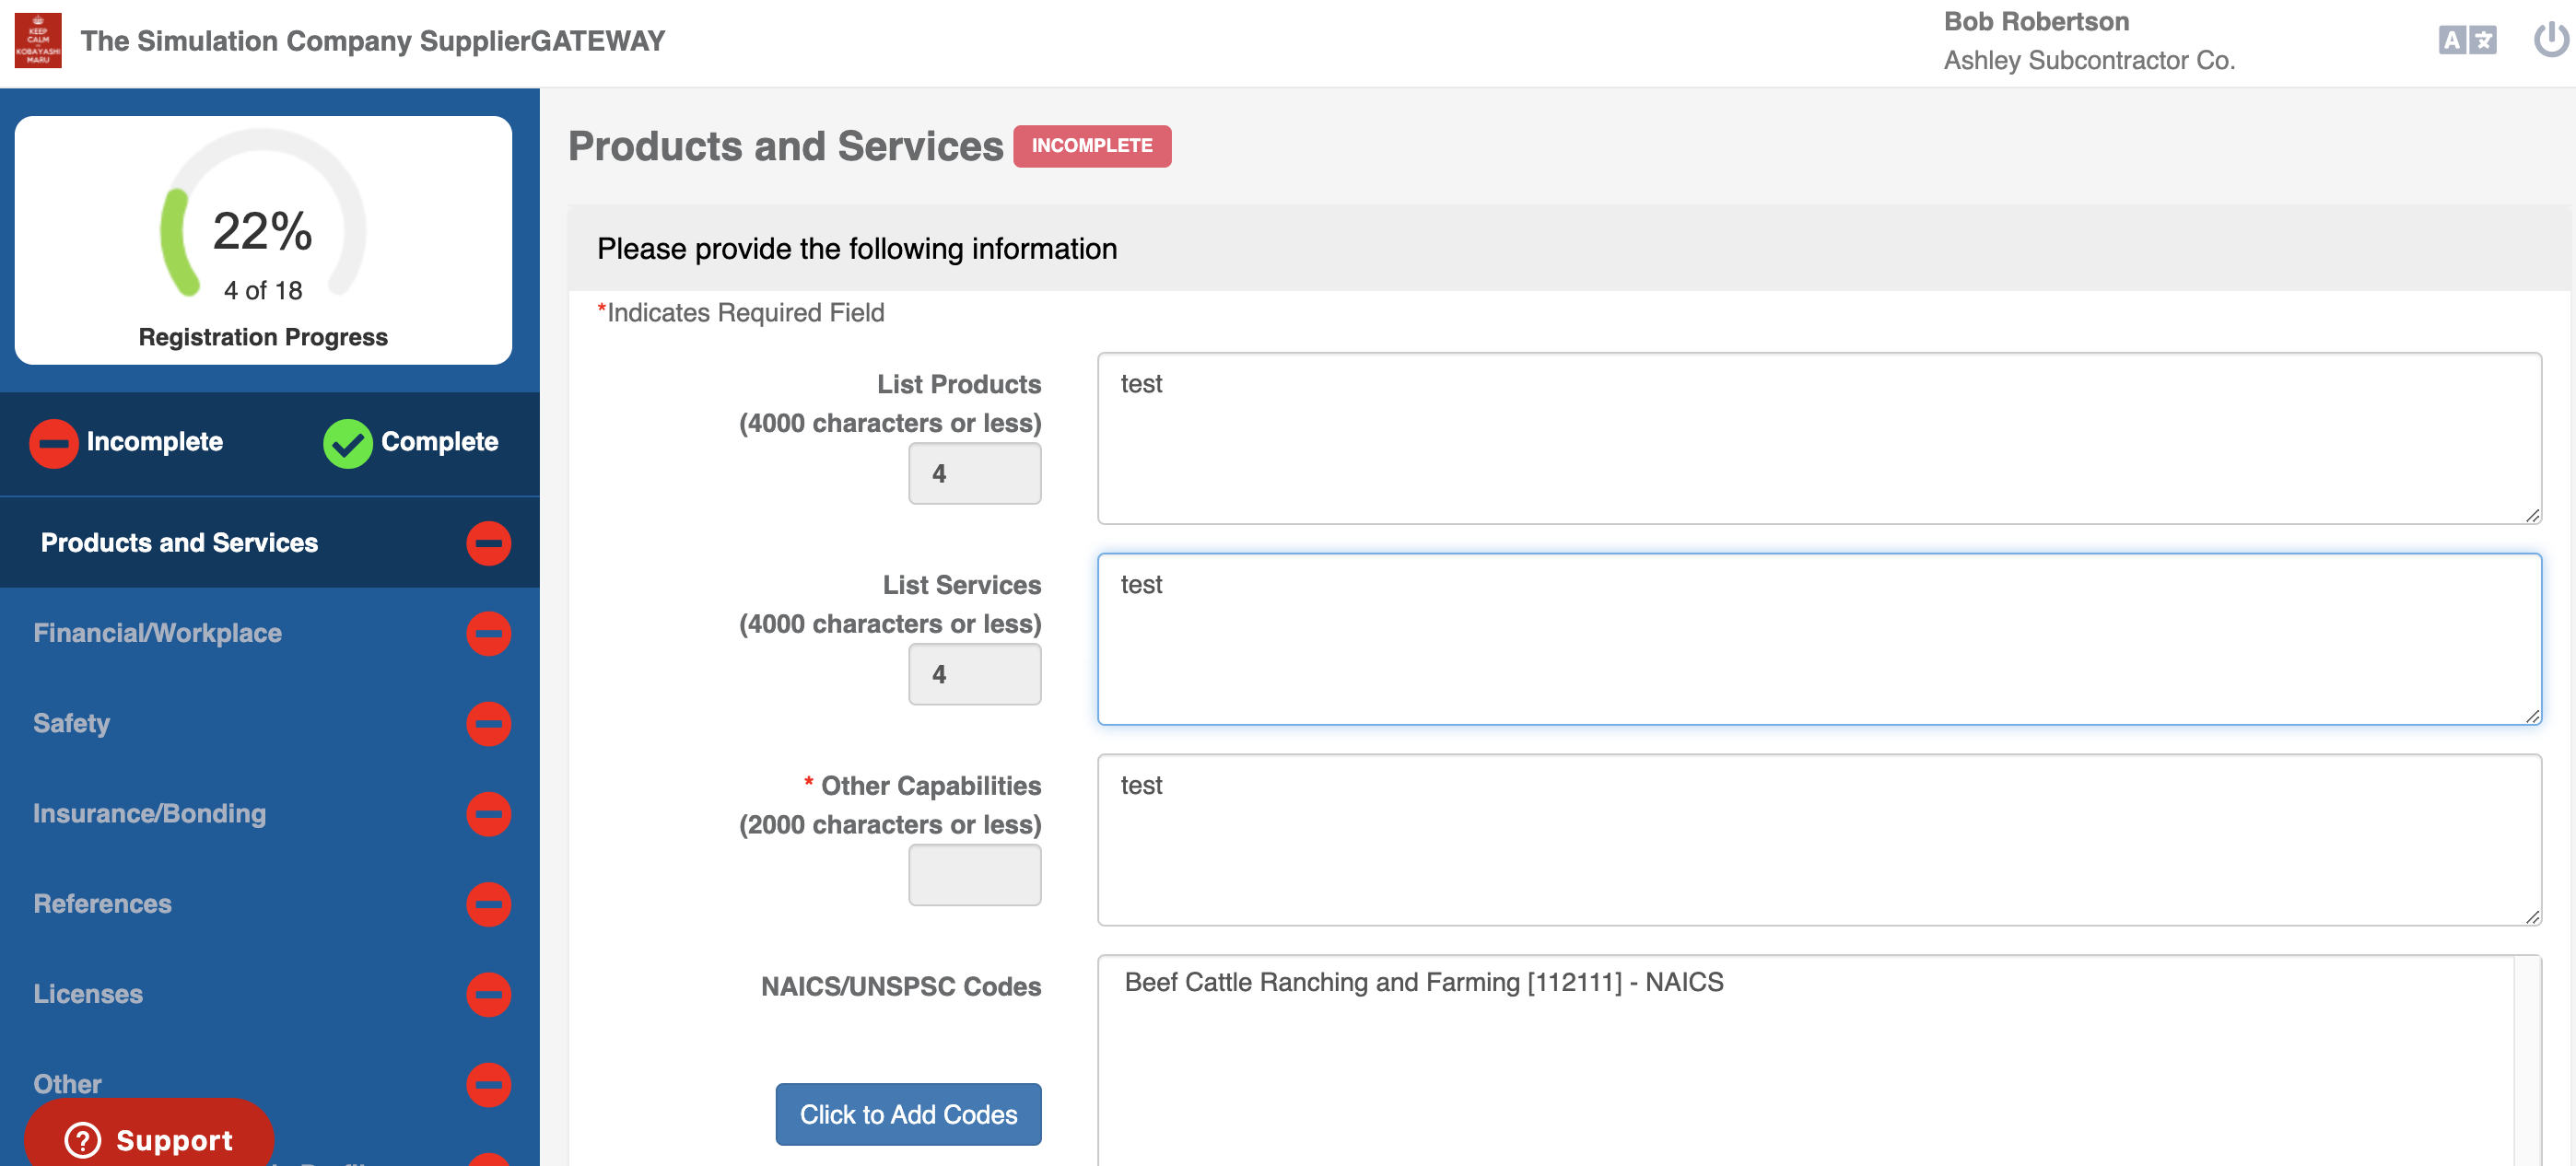This screenshot has width=2576, height=1166.
Task: Open the language/accessibility icon in the header
Action: (2466, 41)
